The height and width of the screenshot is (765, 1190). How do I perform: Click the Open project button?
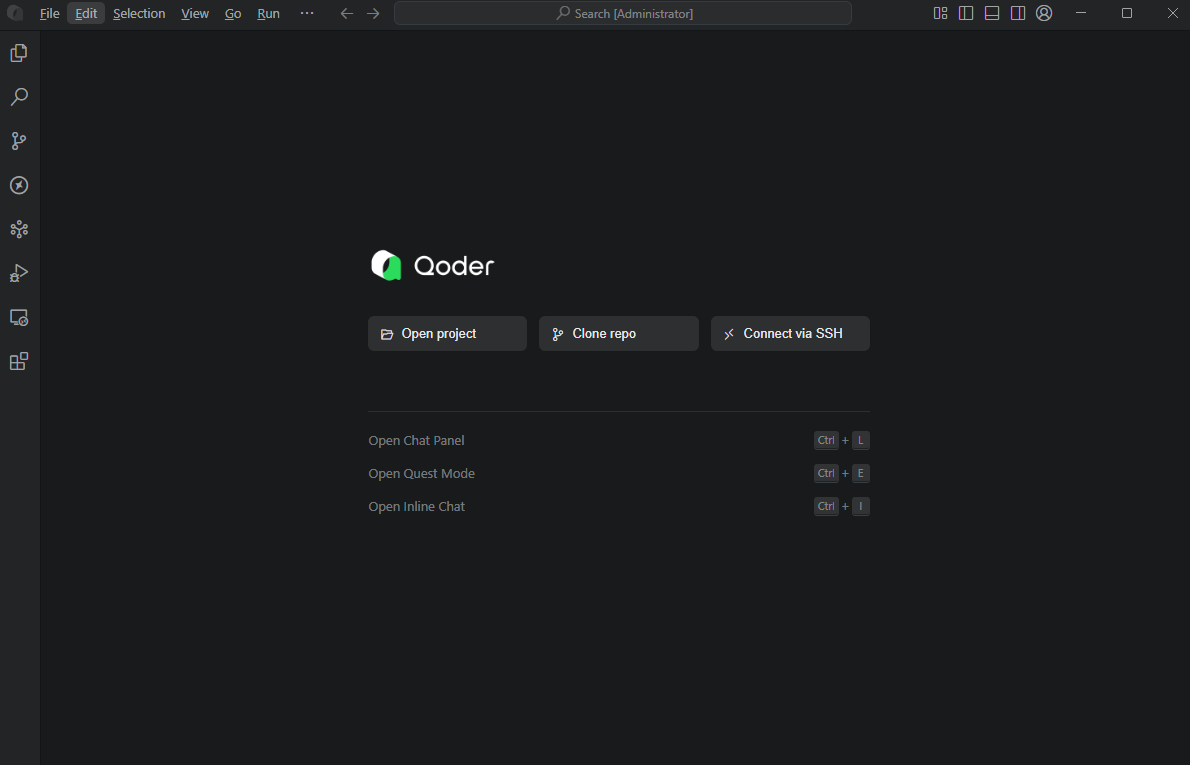[x=447, y=334]
